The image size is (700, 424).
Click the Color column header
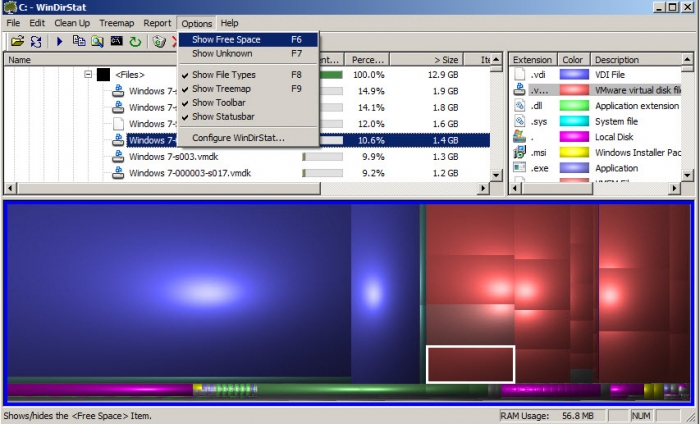[x=574, y=59]
